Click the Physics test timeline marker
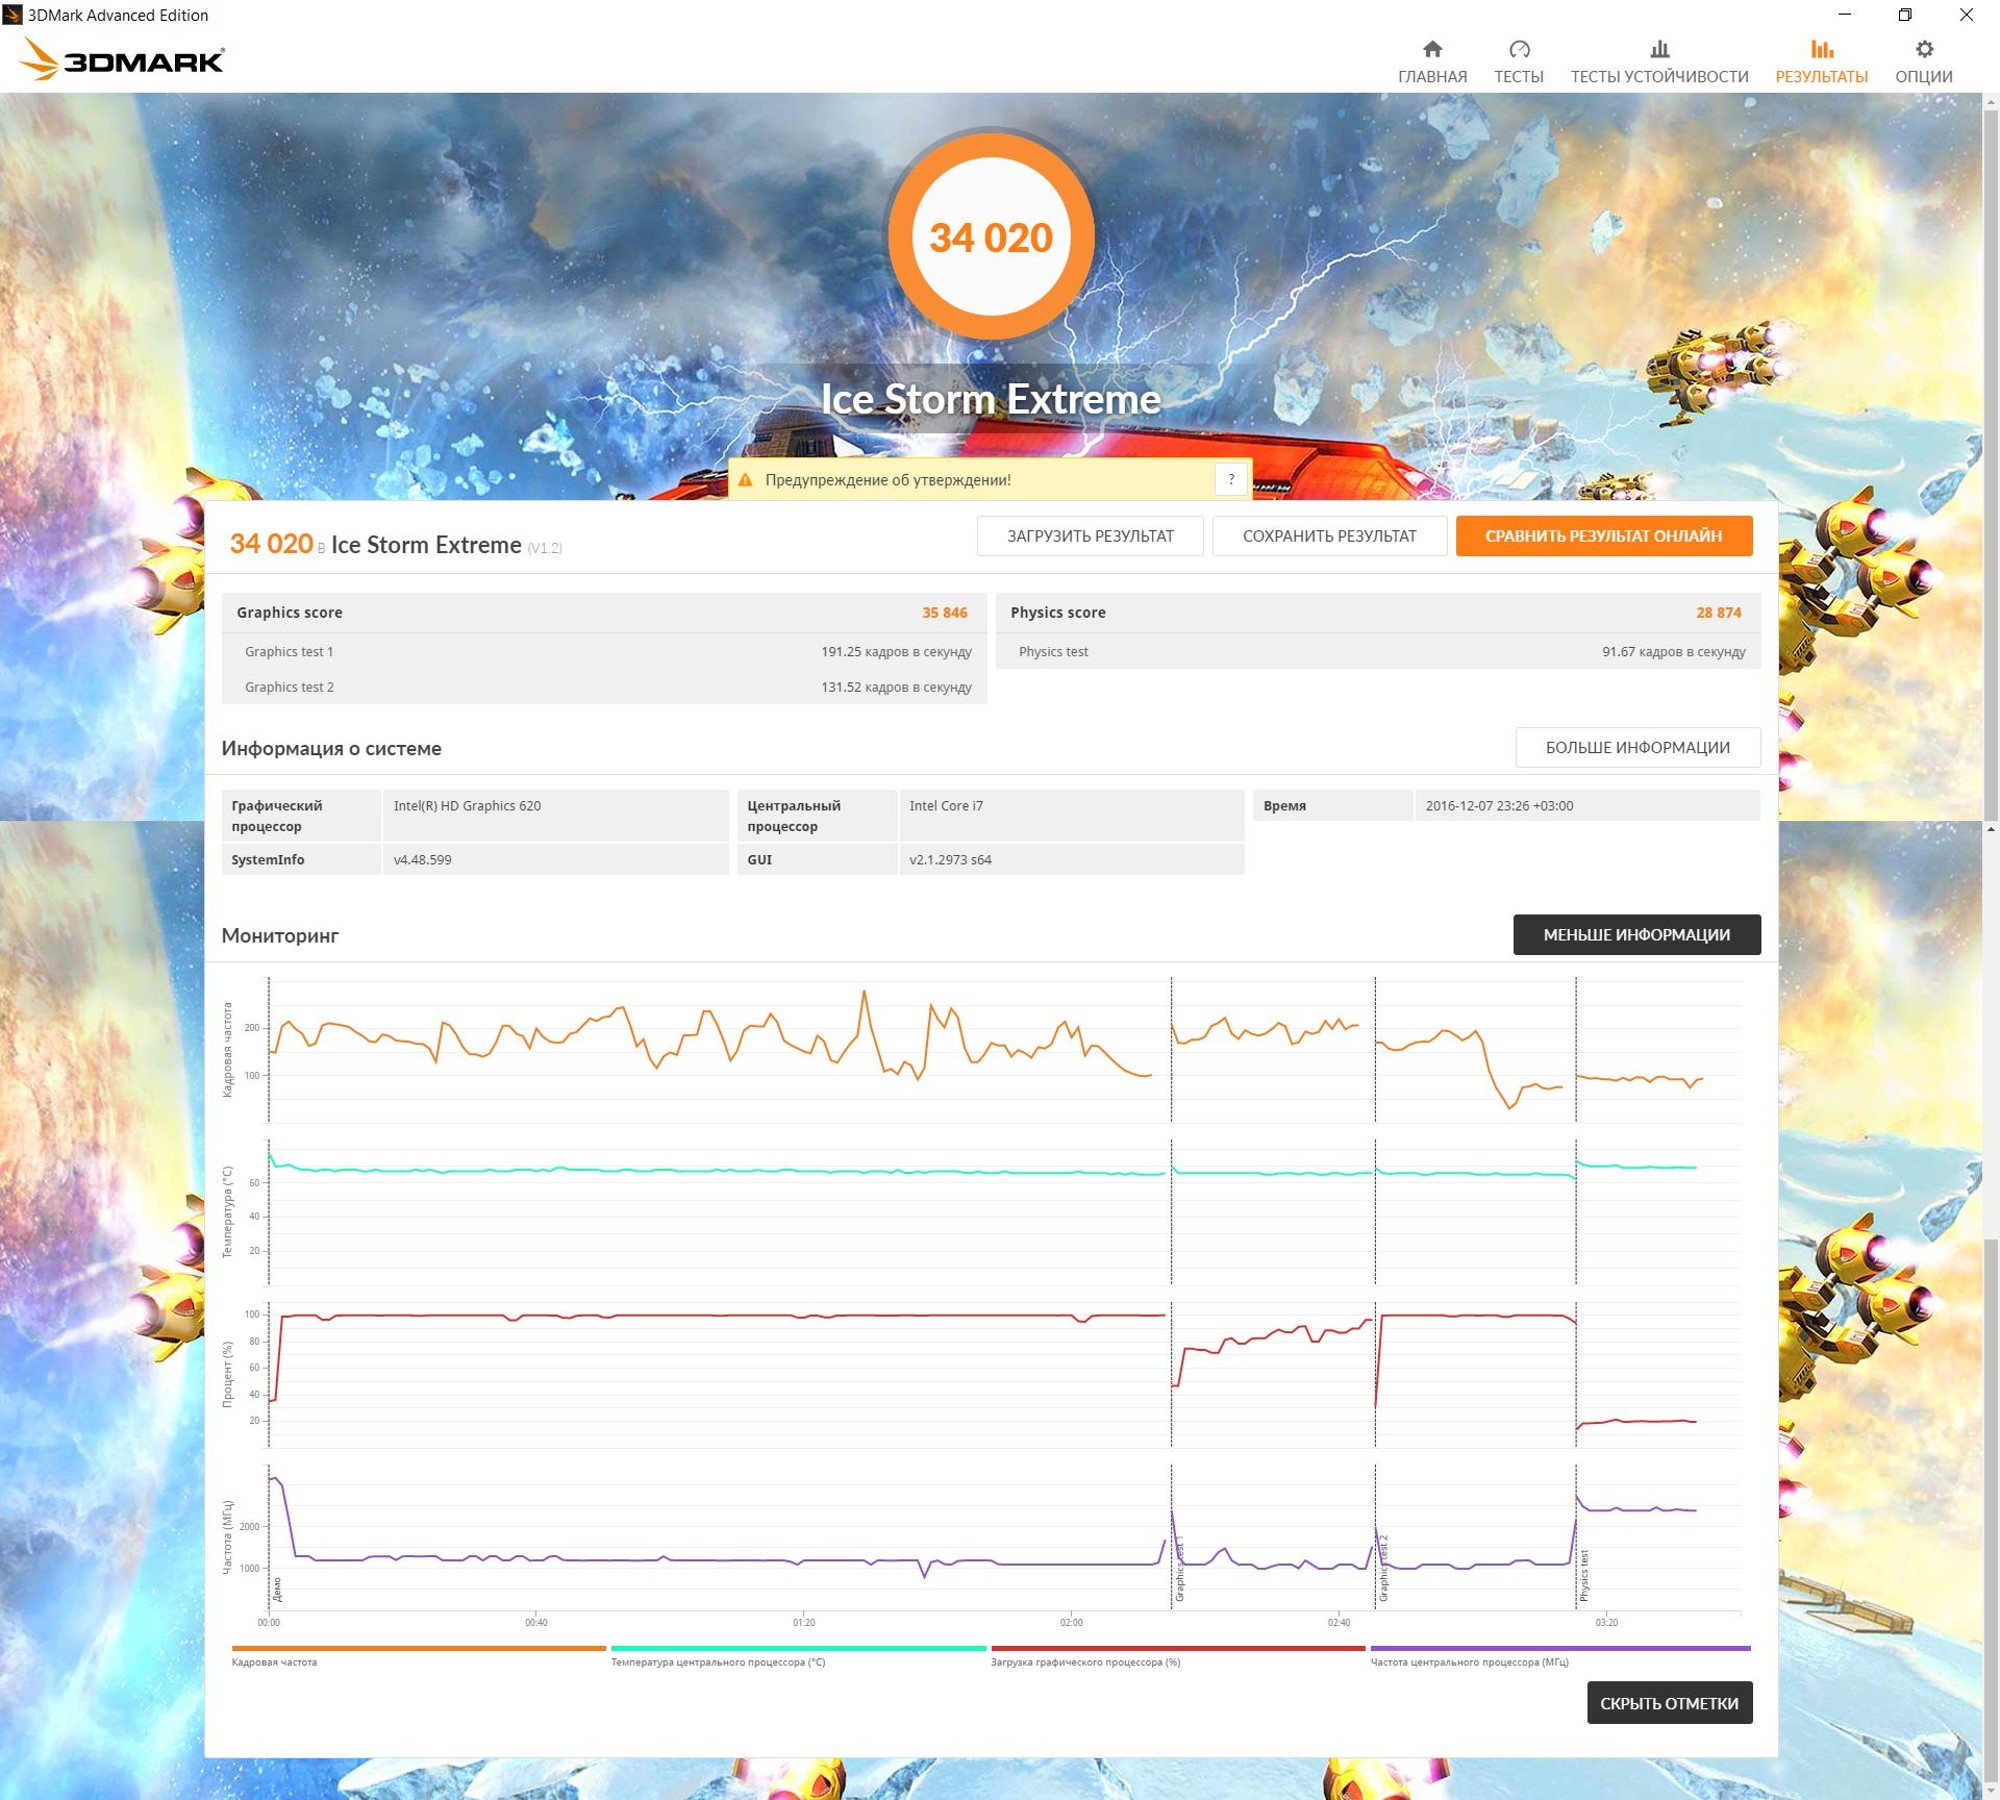The image size is (2000, 1800). click(x=1584, y=1575)
